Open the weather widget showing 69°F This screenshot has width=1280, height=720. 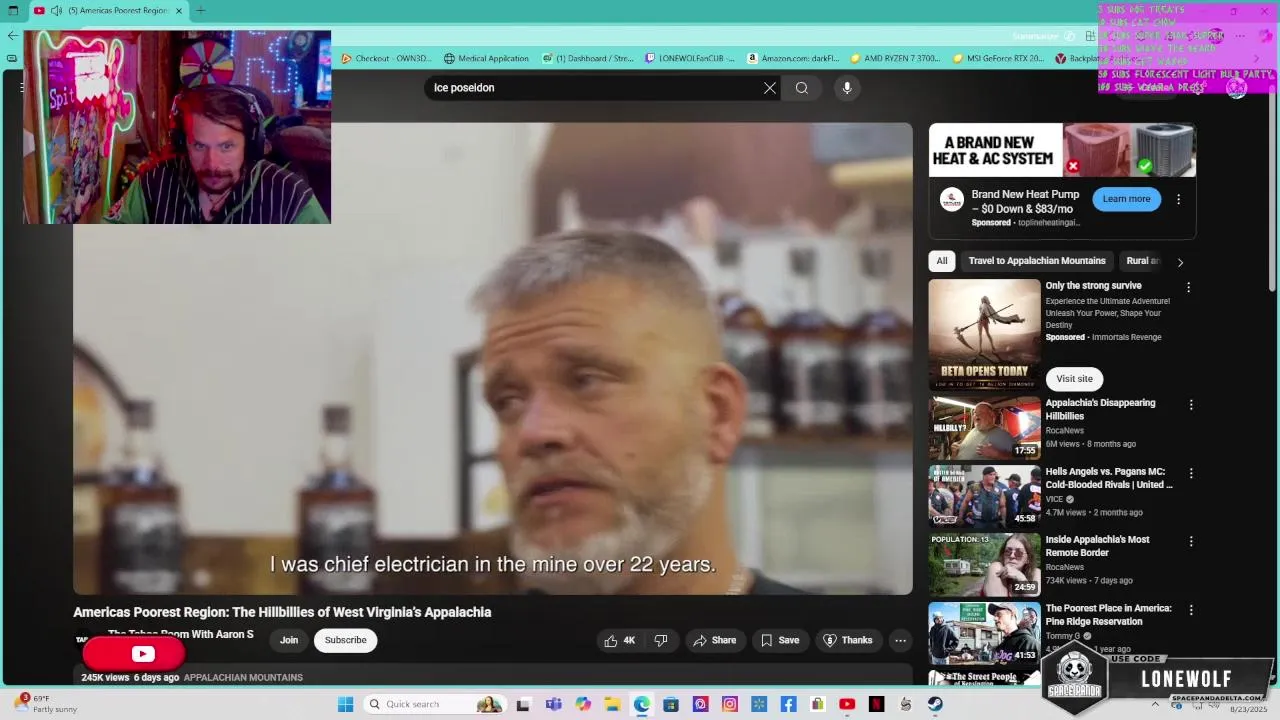(x=45, y=704)
